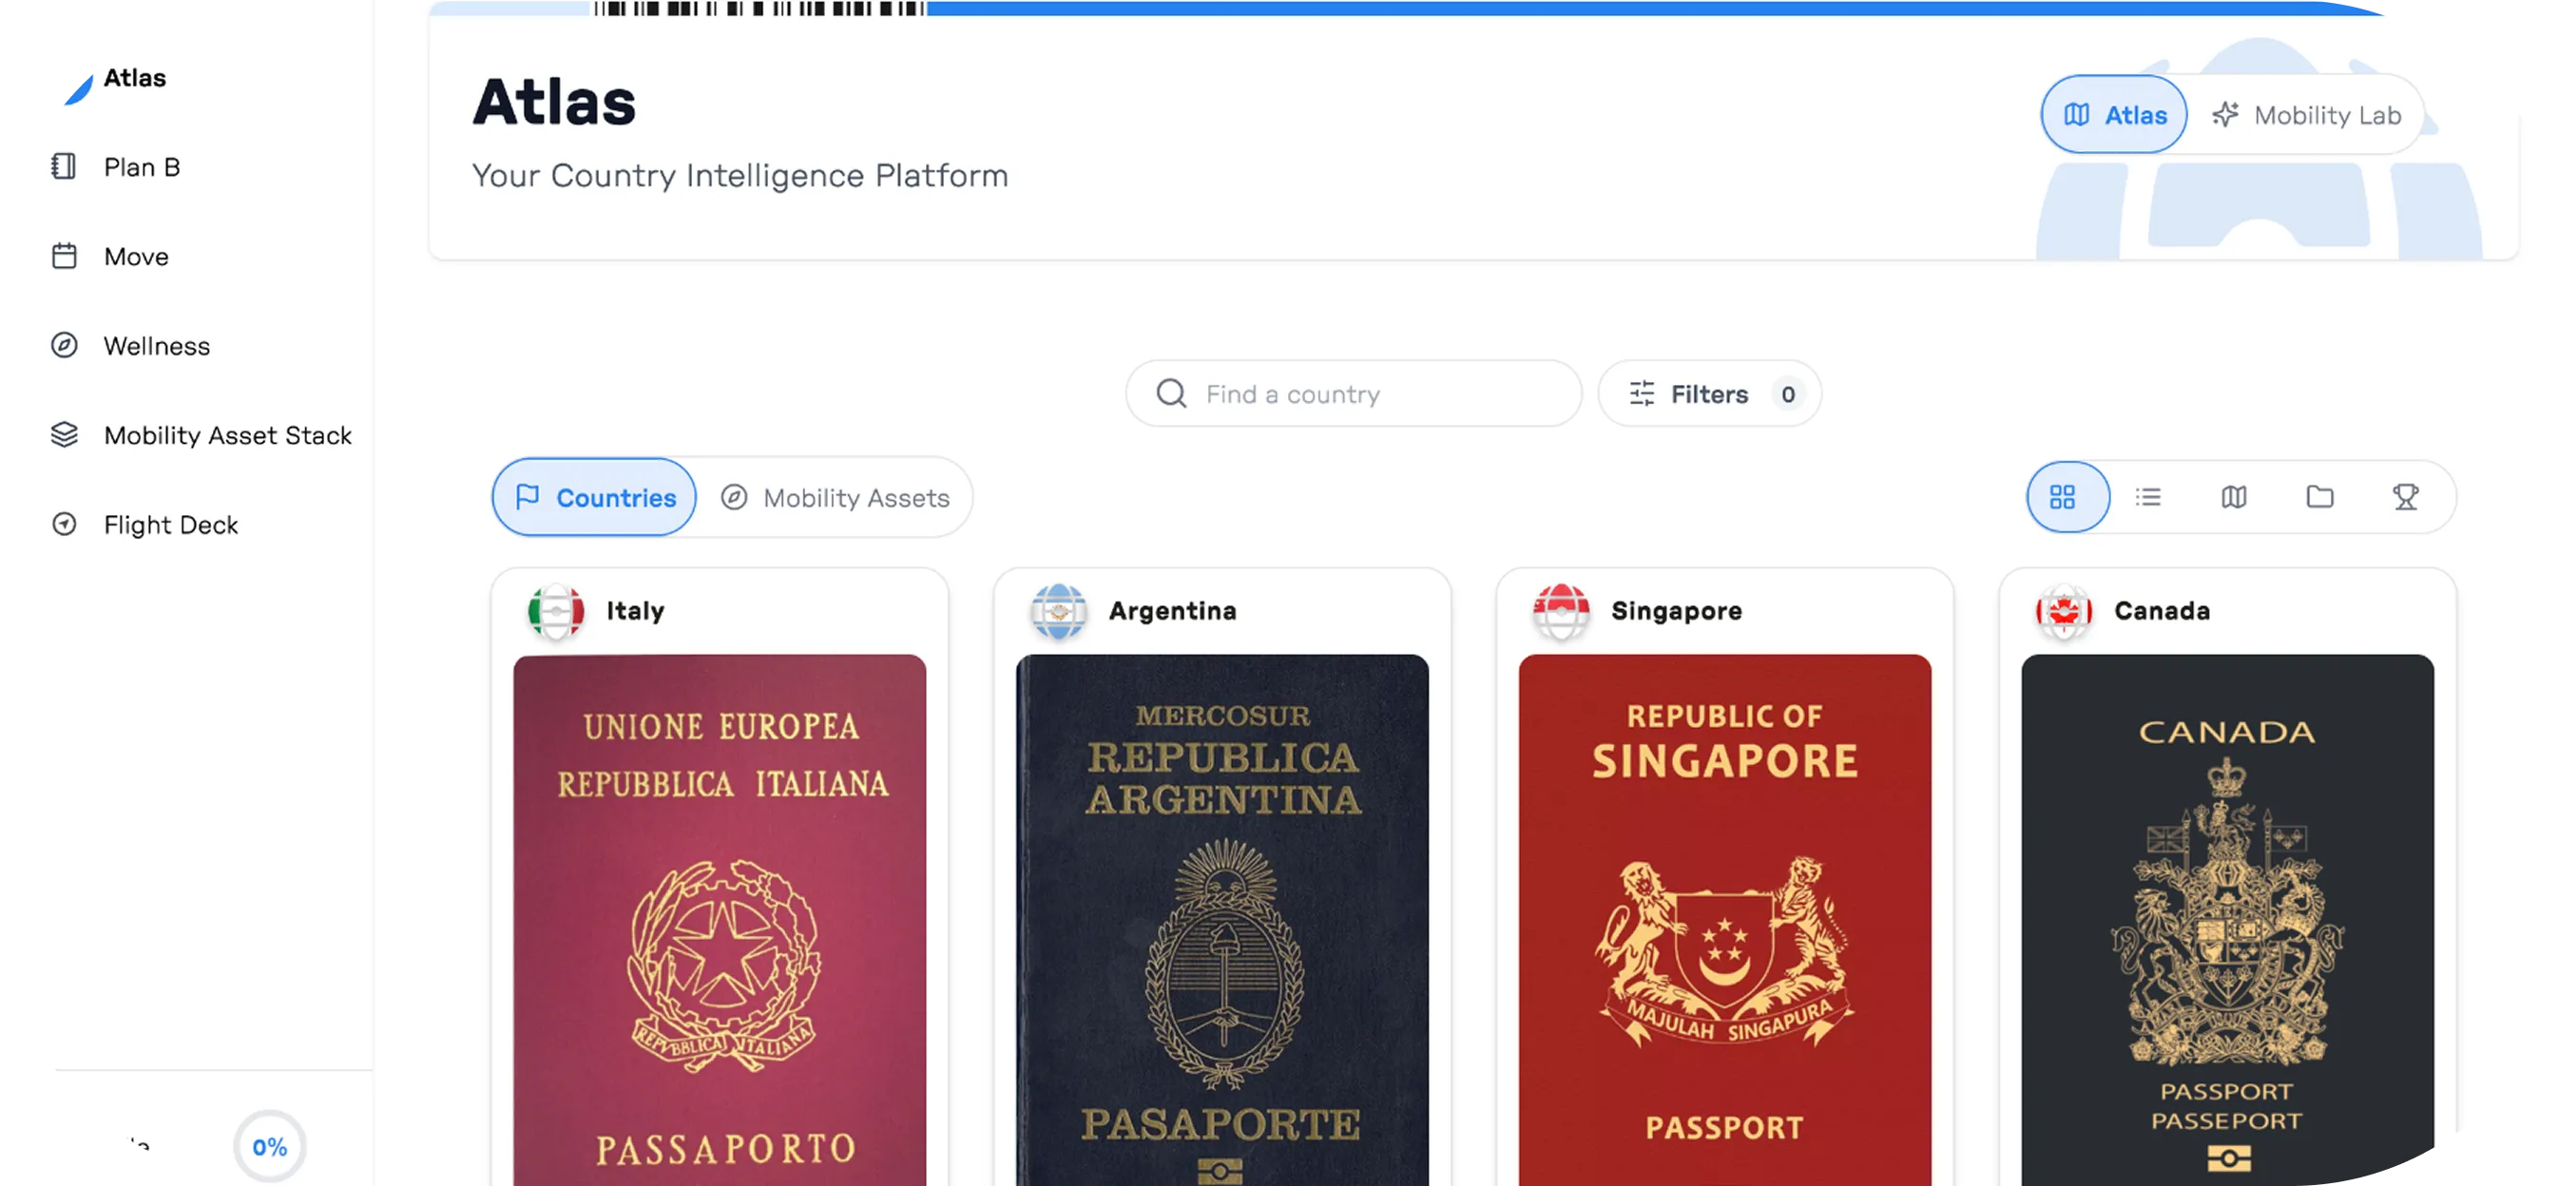2576x1186 pixels.
Task: Select the Countries tab
Action: (594, 497)
